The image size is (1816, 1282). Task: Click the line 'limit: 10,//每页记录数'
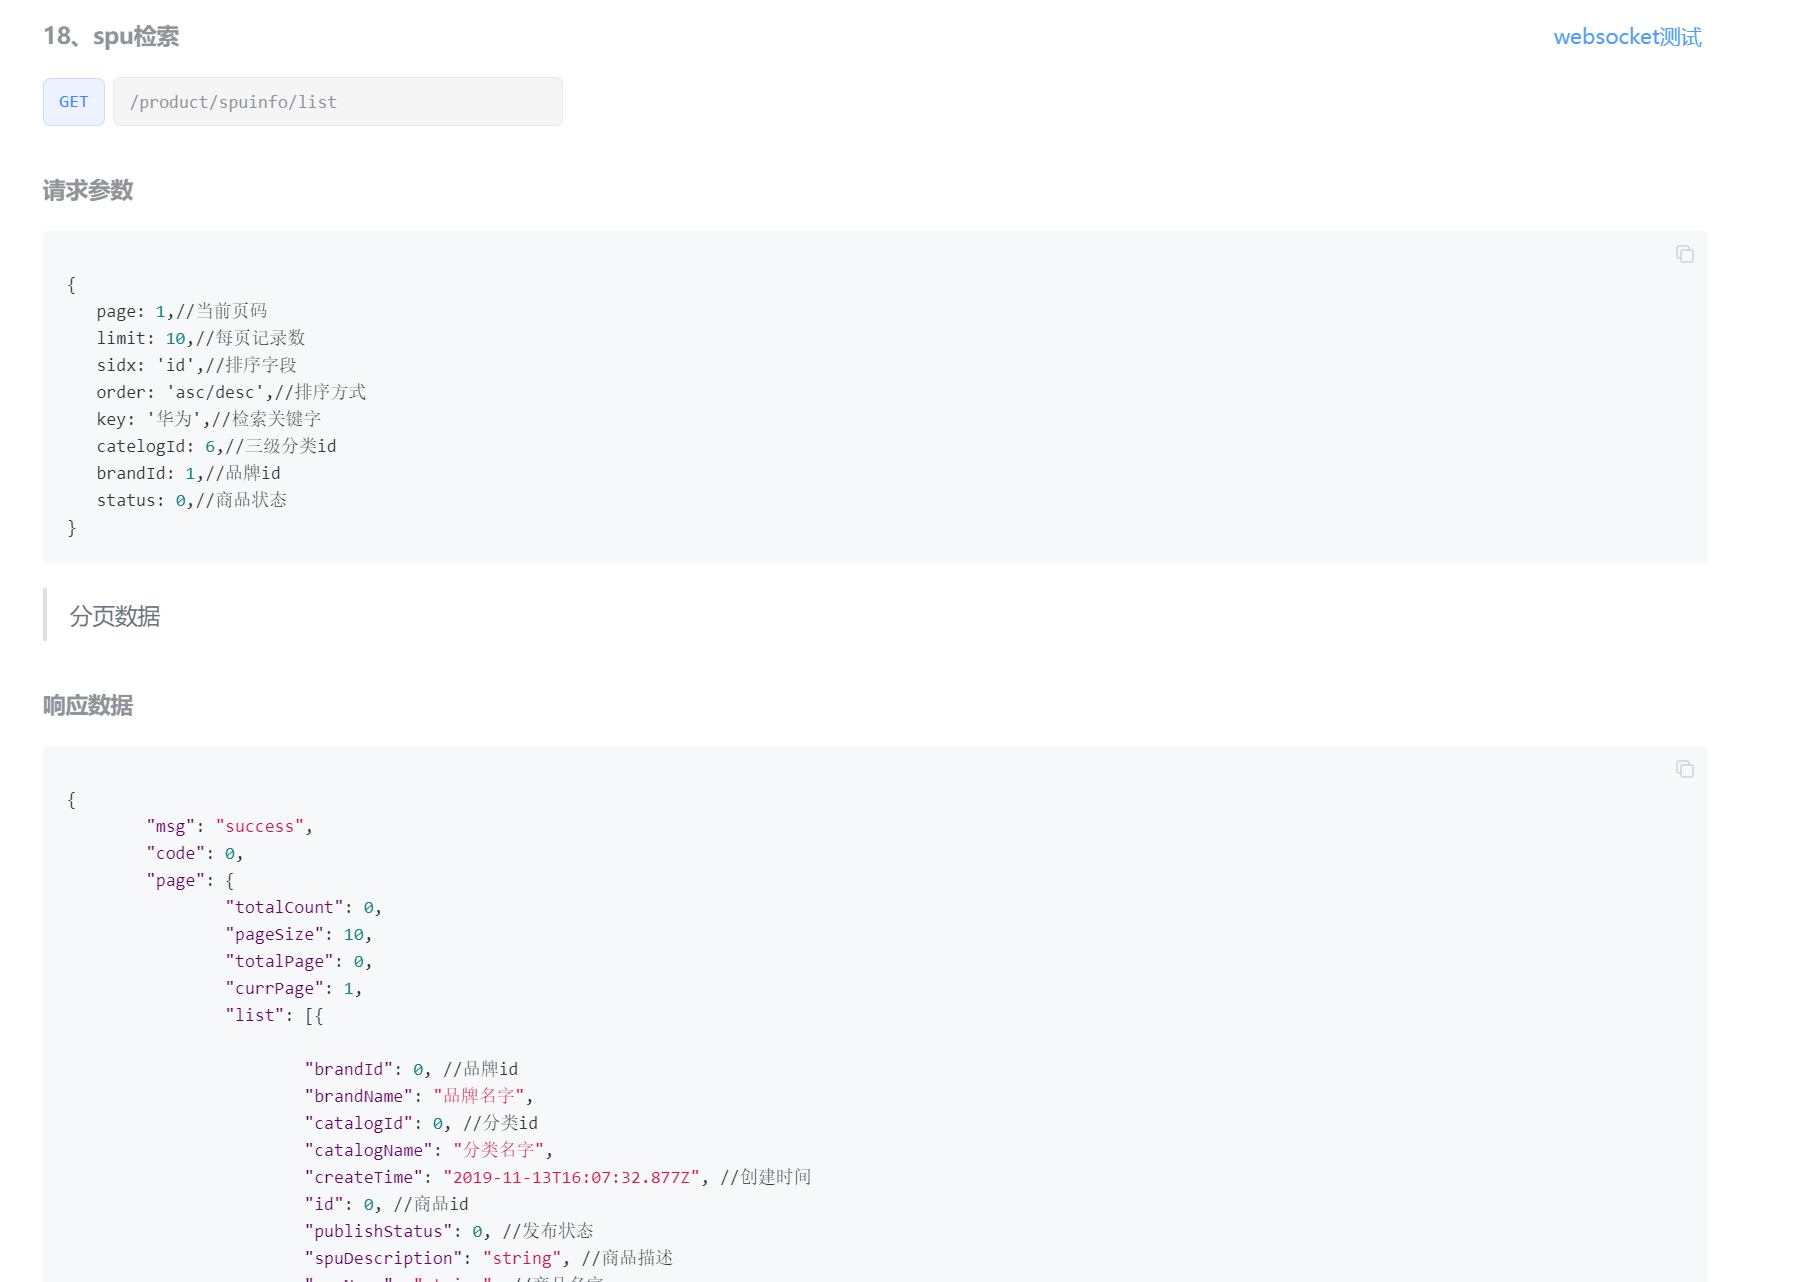(201, 338)
